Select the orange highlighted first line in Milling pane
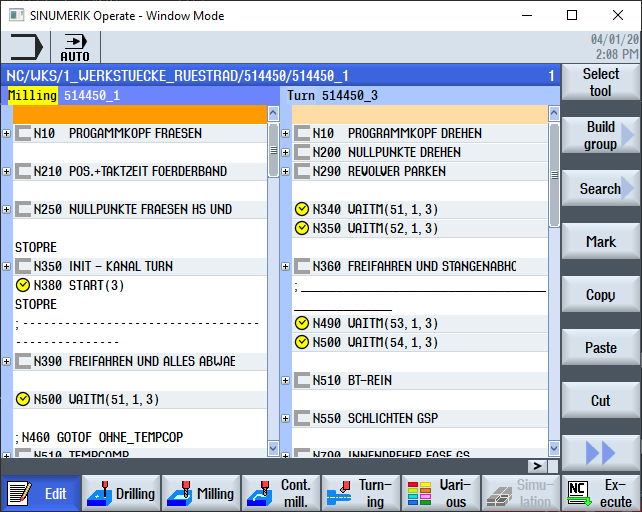The image size is (642, 512). point(140,114)
